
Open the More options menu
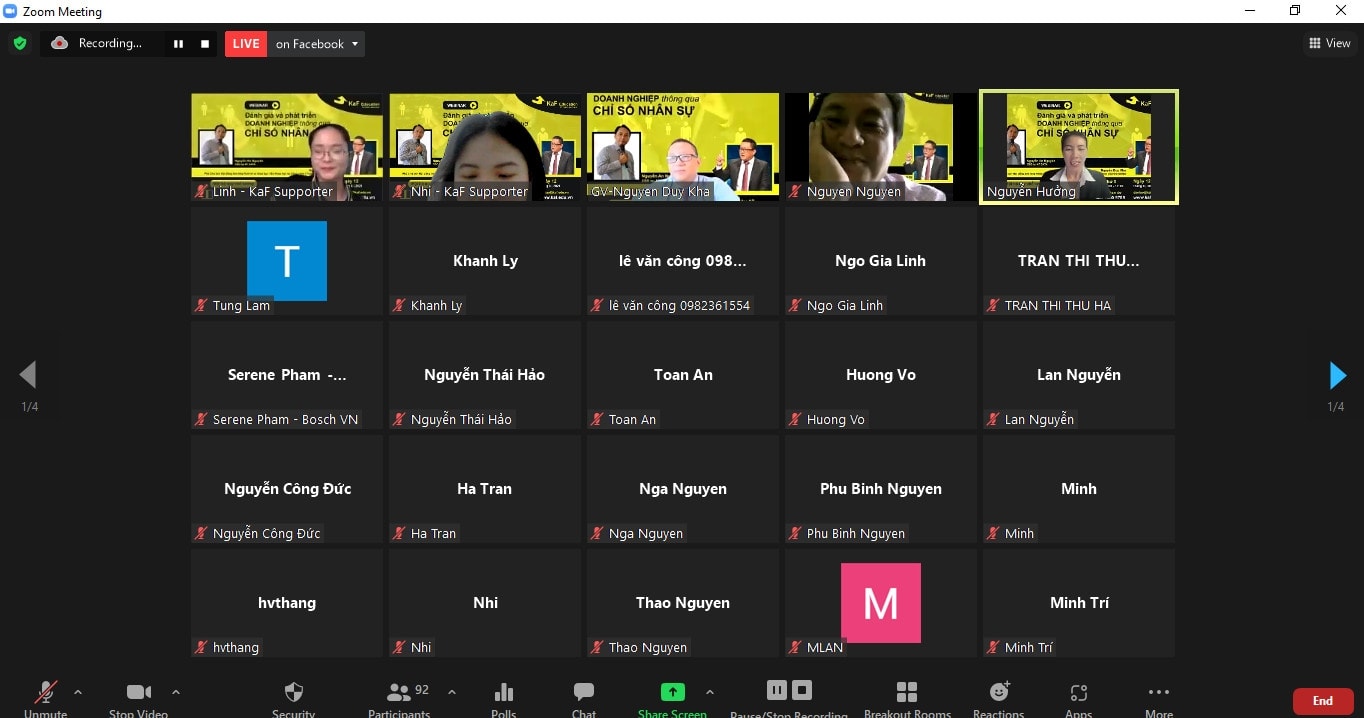click(1159, 698)
